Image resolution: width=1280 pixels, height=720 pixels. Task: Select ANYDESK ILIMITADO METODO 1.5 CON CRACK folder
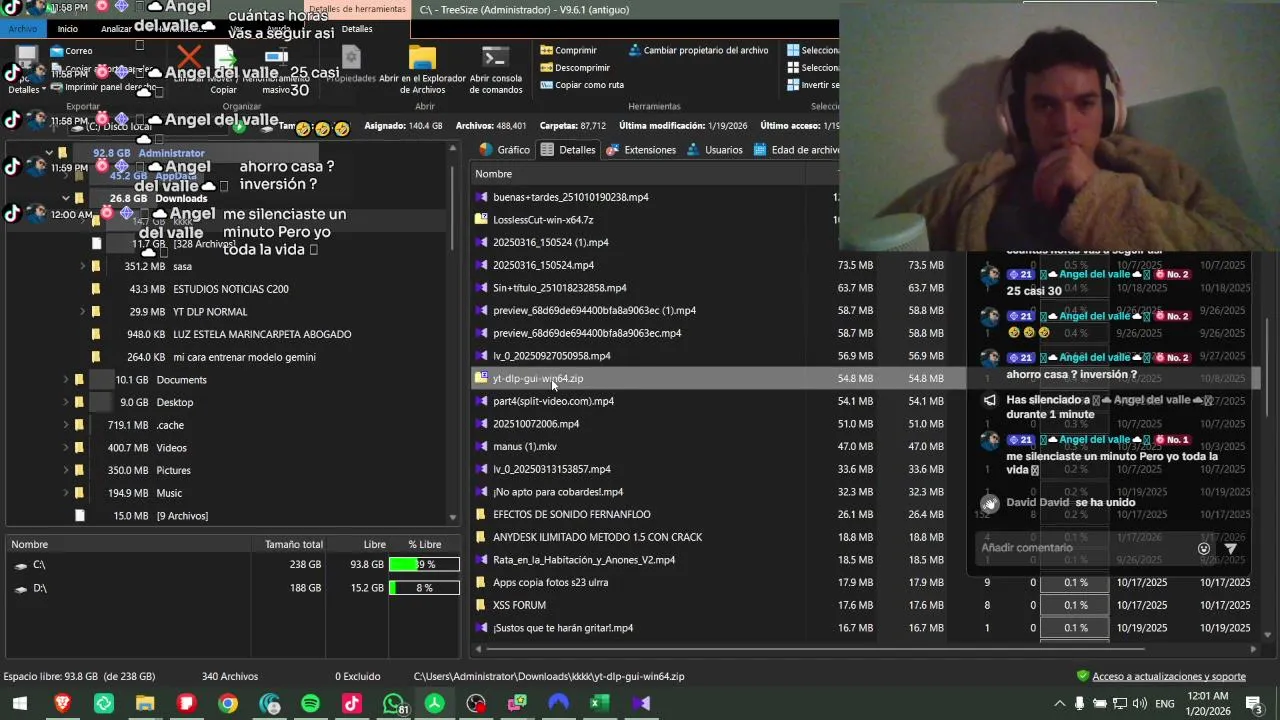click(597, 537)
